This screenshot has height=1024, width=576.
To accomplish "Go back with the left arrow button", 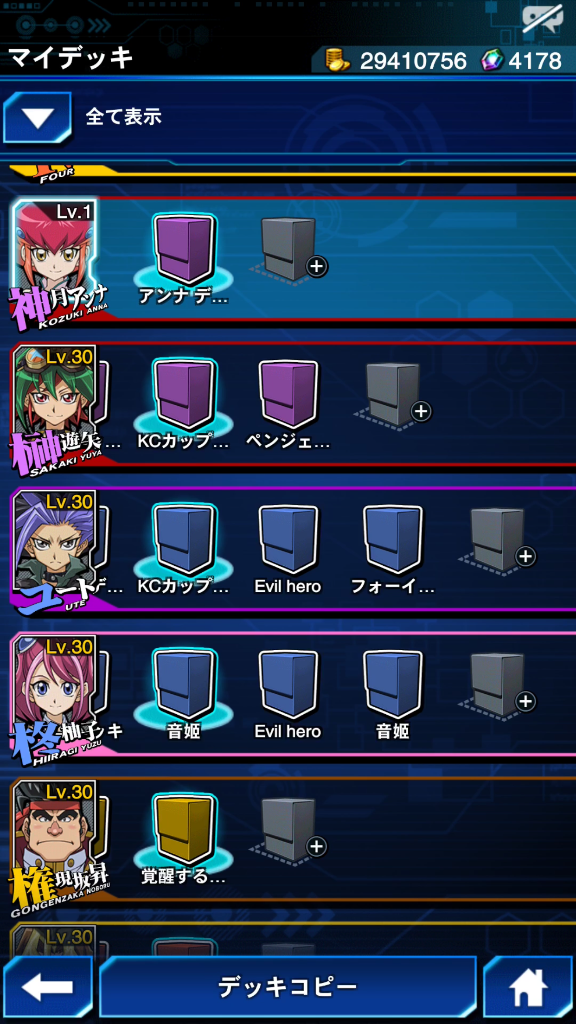I will point(46,987).
